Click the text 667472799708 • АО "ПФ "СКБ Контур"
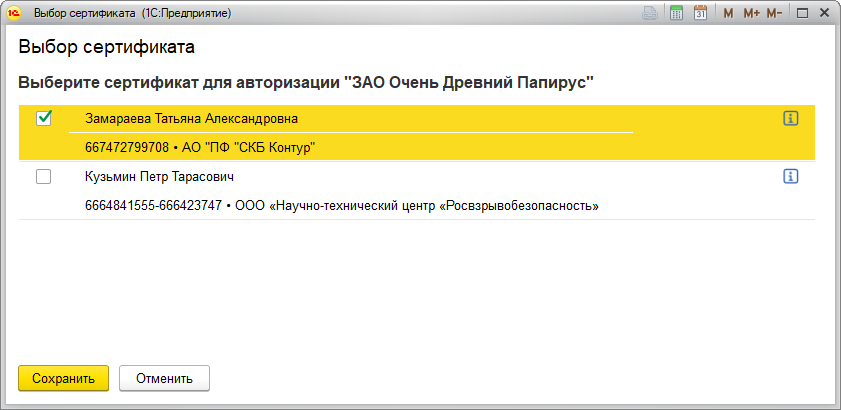The height and width of the screenshot is (410, 841). click(199, 148)
